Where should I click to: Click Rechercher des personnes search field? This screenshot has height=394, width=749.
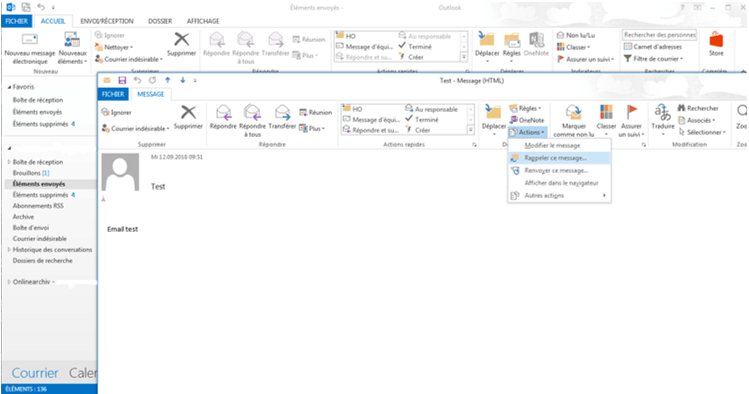[659, 35]
